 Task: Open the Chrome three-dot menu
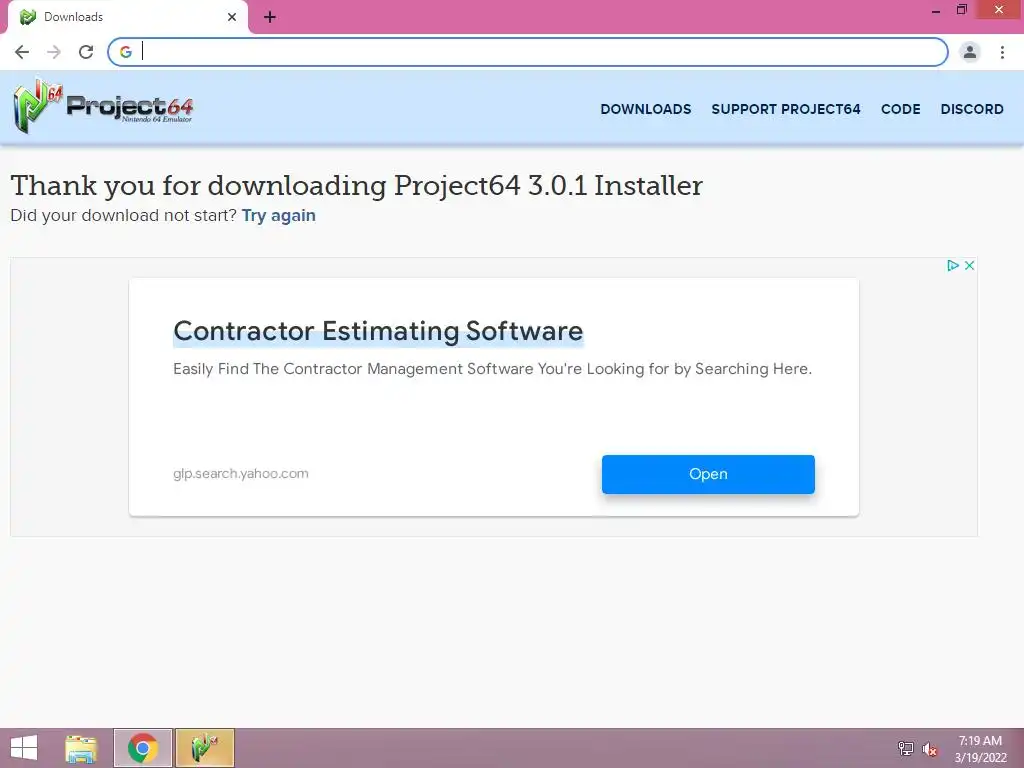tap(1002, 52)
